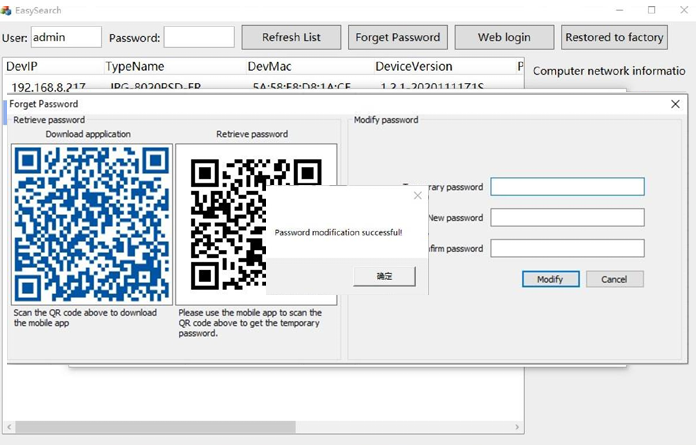Close the Forget Password dialog
The height and width of the screenshot is (445, 696).
click(675, 104)
